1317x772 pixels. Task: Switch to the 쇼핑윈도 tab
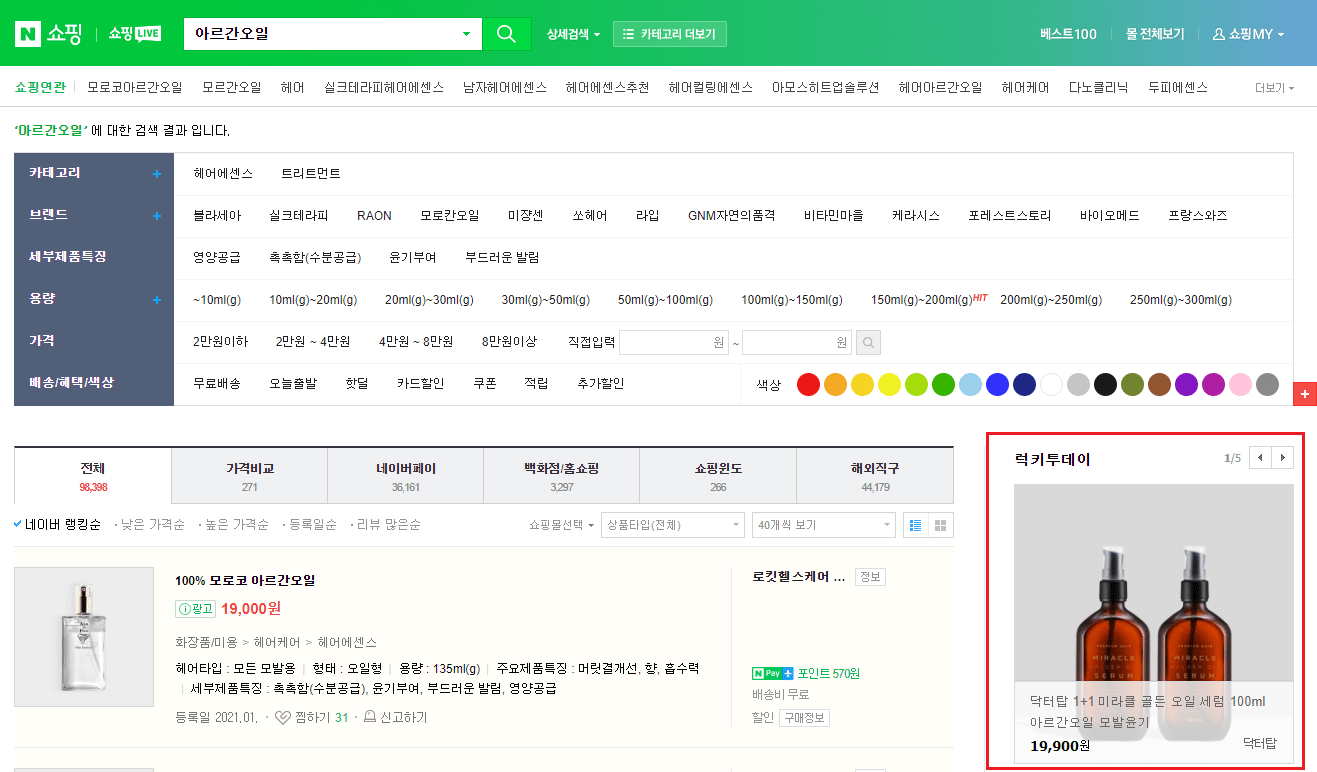click(718, 475)
